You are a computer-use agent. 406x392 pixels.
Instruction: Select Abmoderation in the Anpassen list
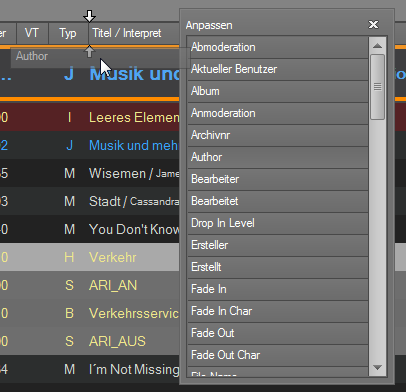pos(278,47)
